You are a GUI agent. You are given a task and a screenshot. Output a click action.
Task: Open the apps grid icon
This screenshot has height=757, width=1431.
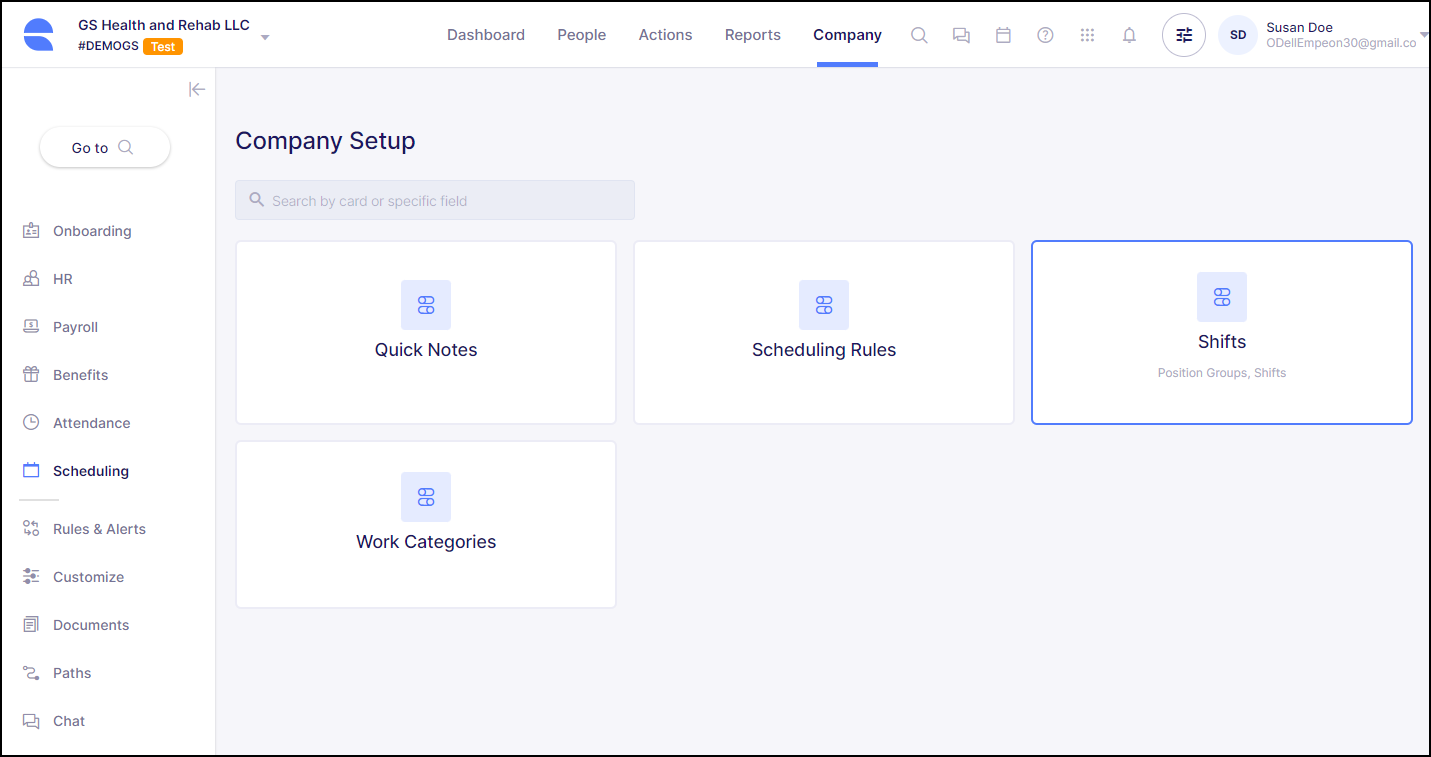pyautogui.click(x=1087, y=35)
